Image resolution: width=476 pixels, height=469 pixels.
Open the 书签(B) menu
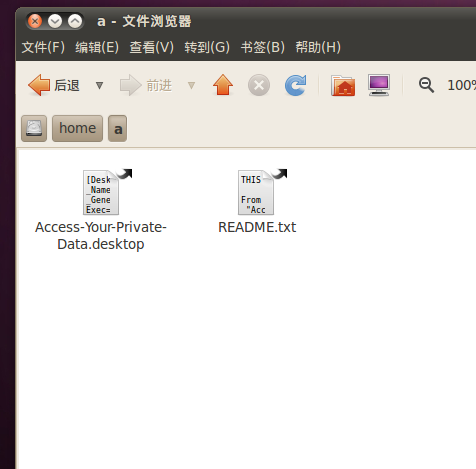pos(263,47)
